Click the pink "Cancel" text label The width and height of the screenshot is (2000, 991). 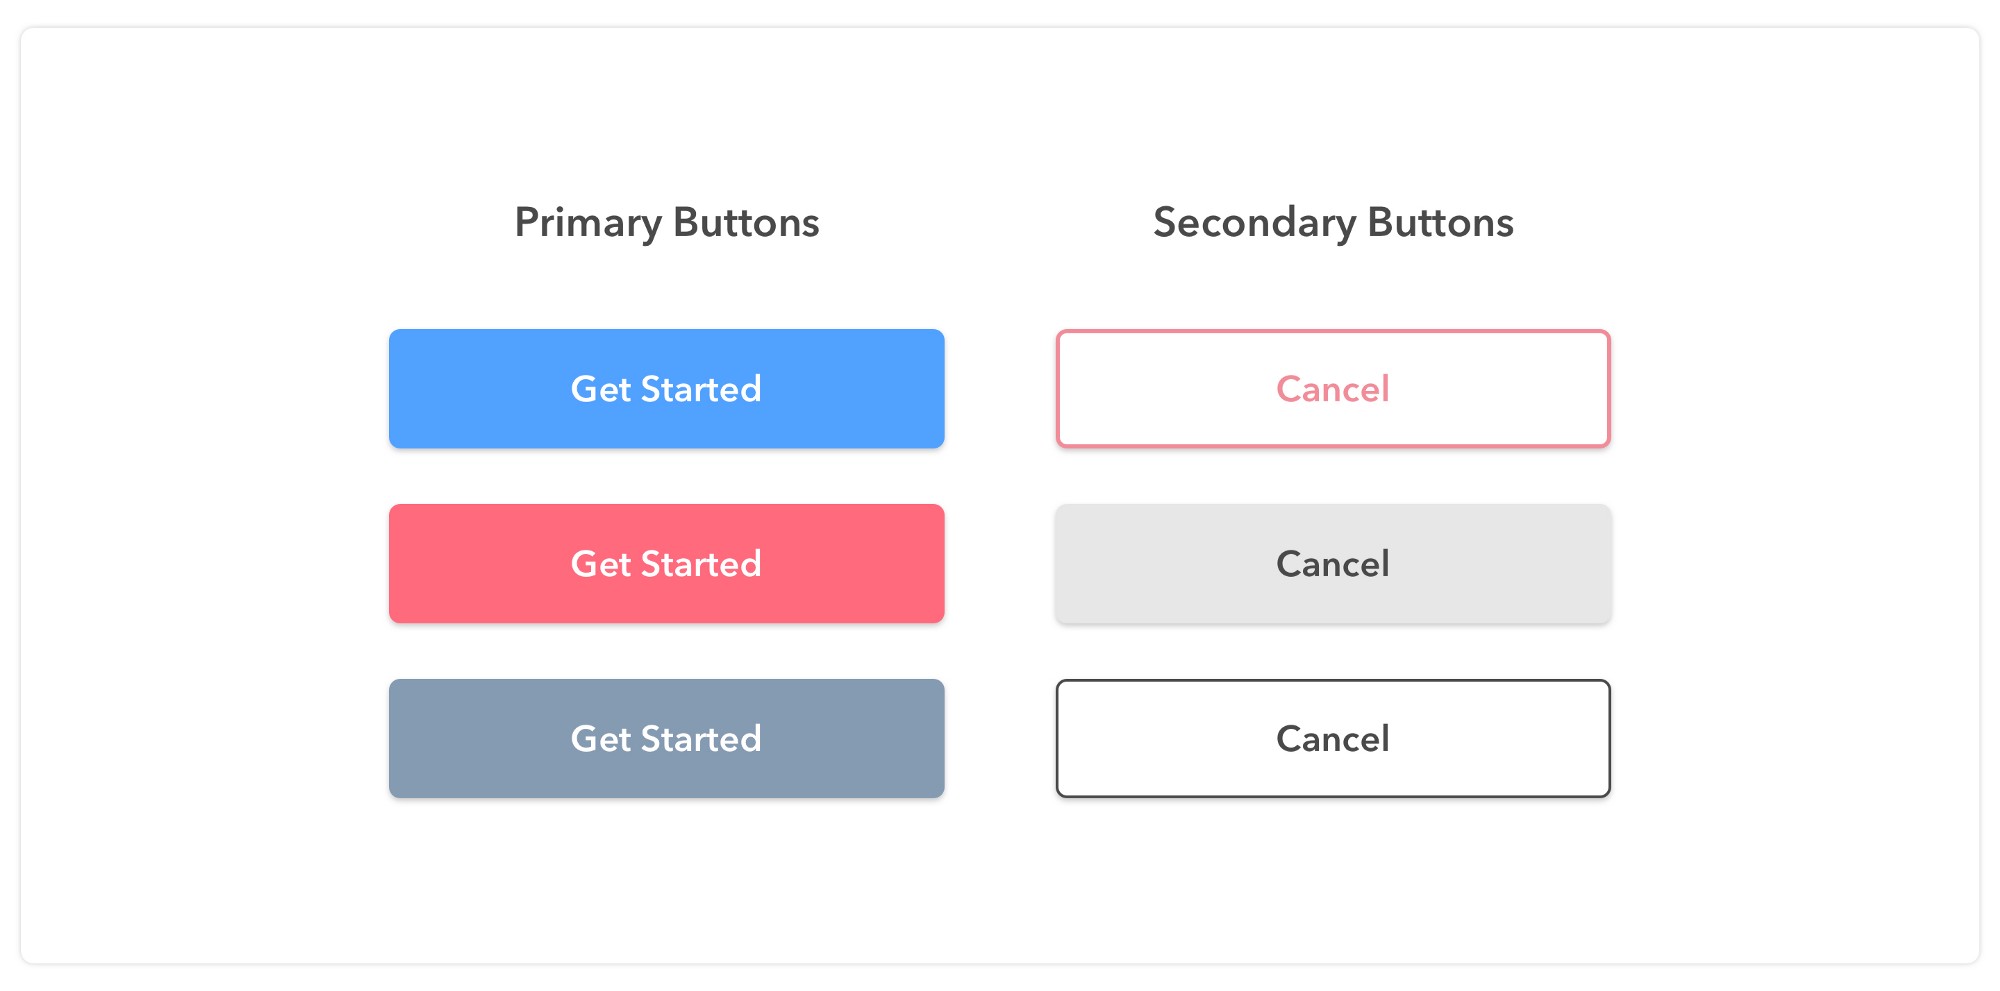[x=1332, y=389]
